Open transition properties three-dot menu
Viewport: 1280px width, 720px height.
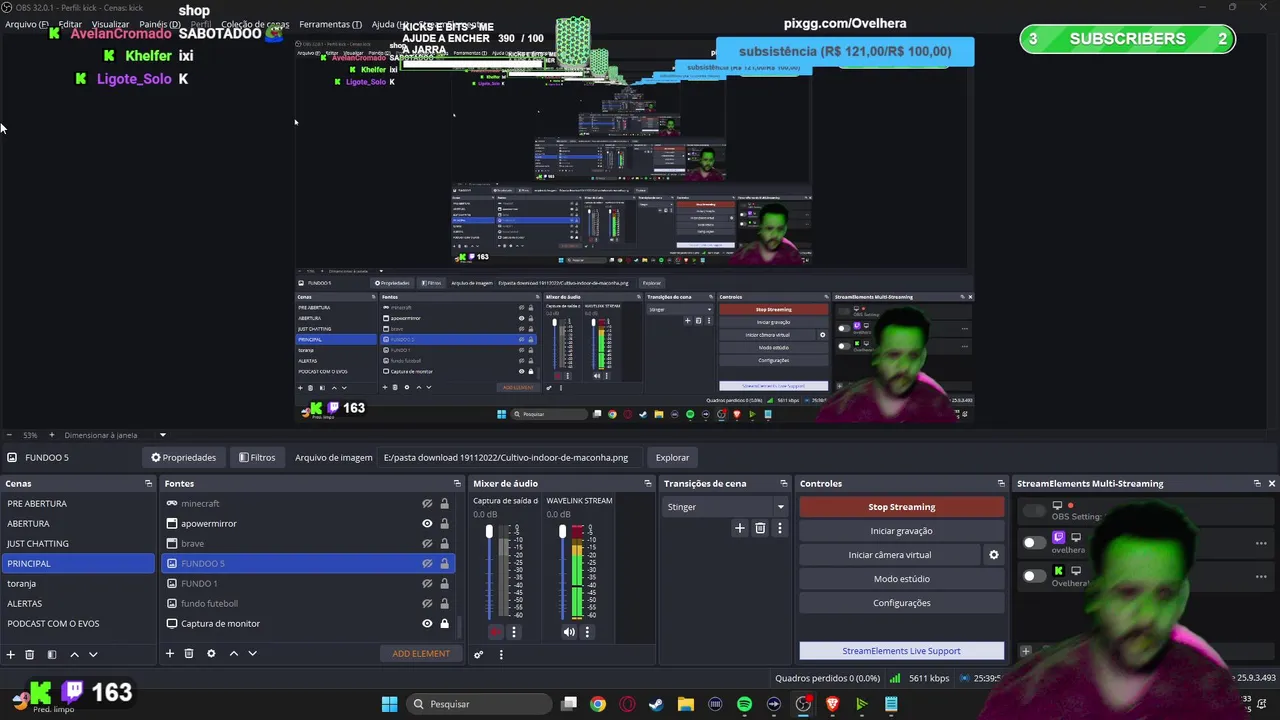click(780, 528)
